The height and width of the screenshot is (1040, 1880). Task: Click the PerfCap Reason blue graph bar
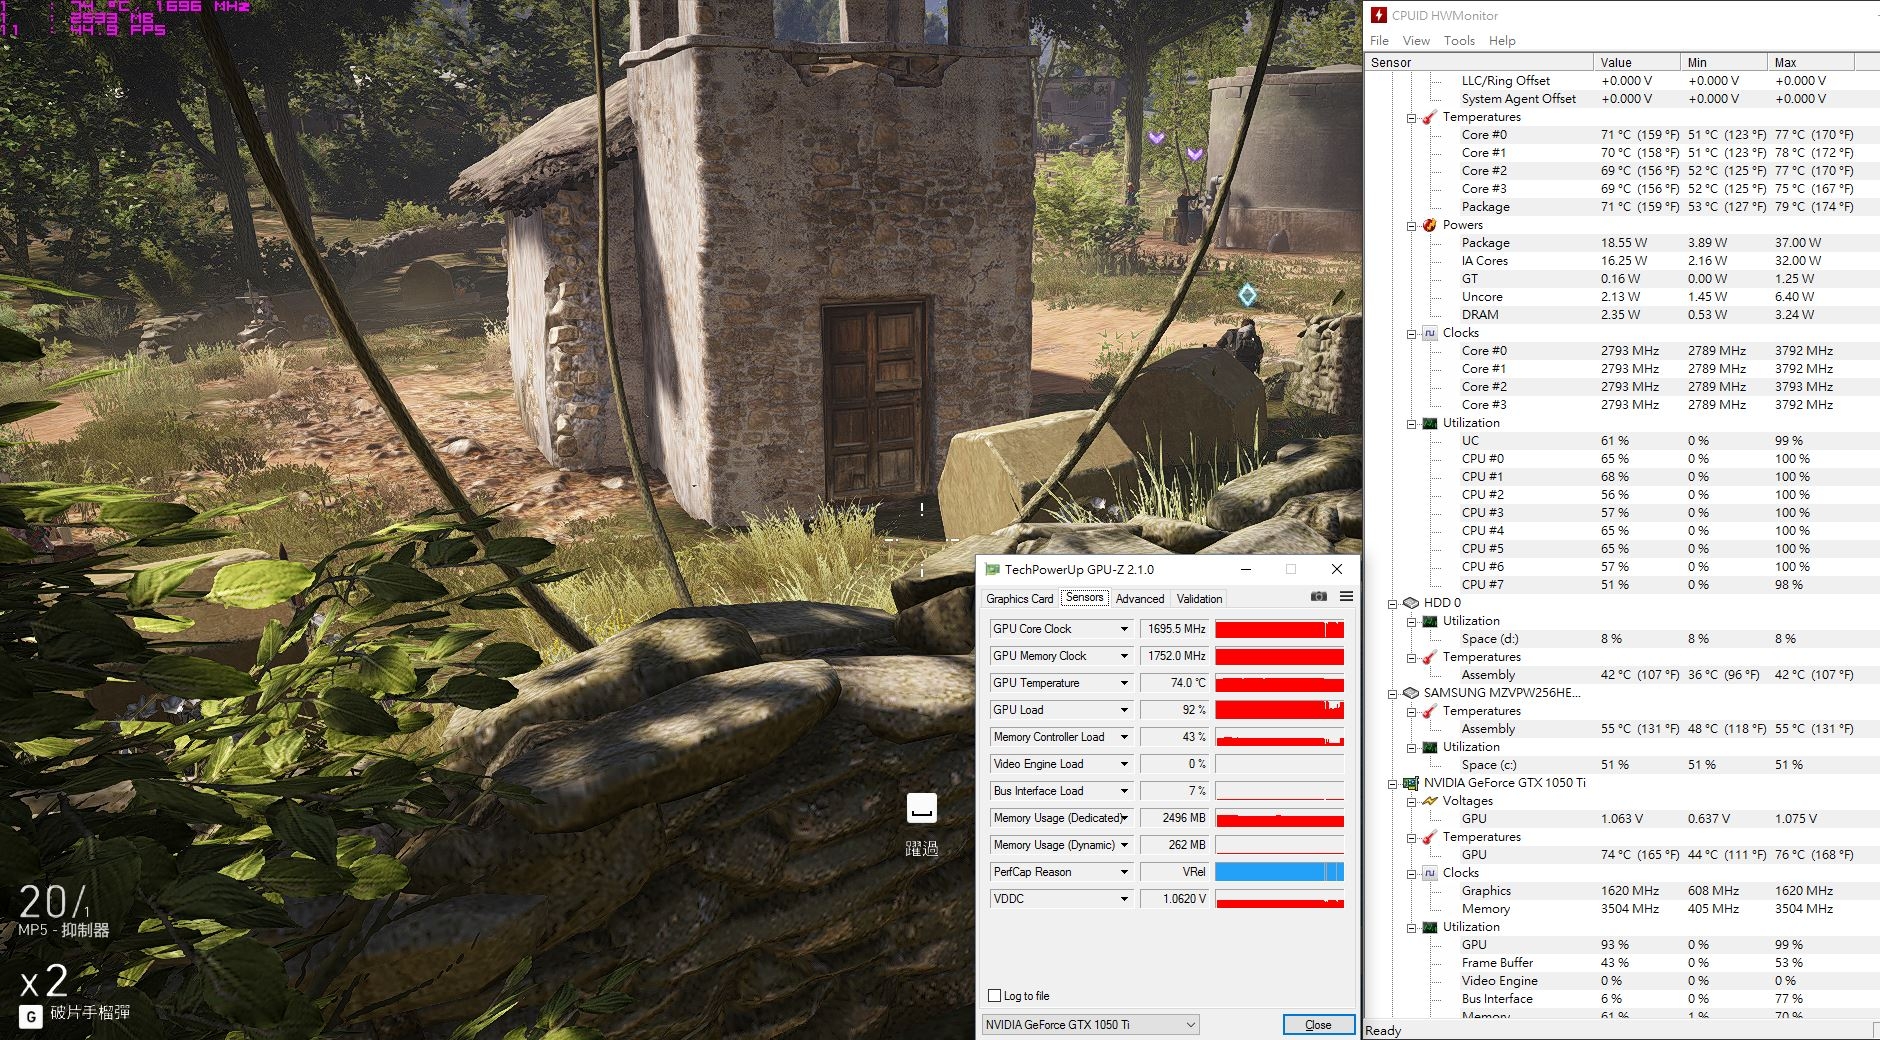coord(1279,872)
